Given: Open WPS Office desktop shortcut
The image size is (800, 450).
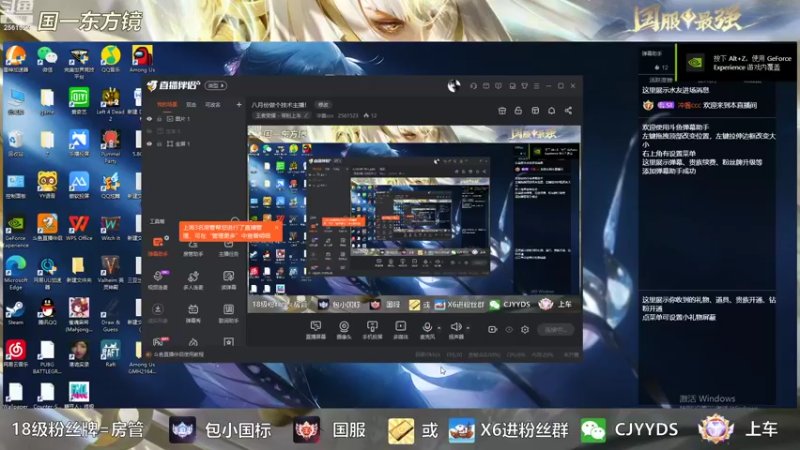Looking at the screenshot, I should pyautogui.click(x=79, y=228).
